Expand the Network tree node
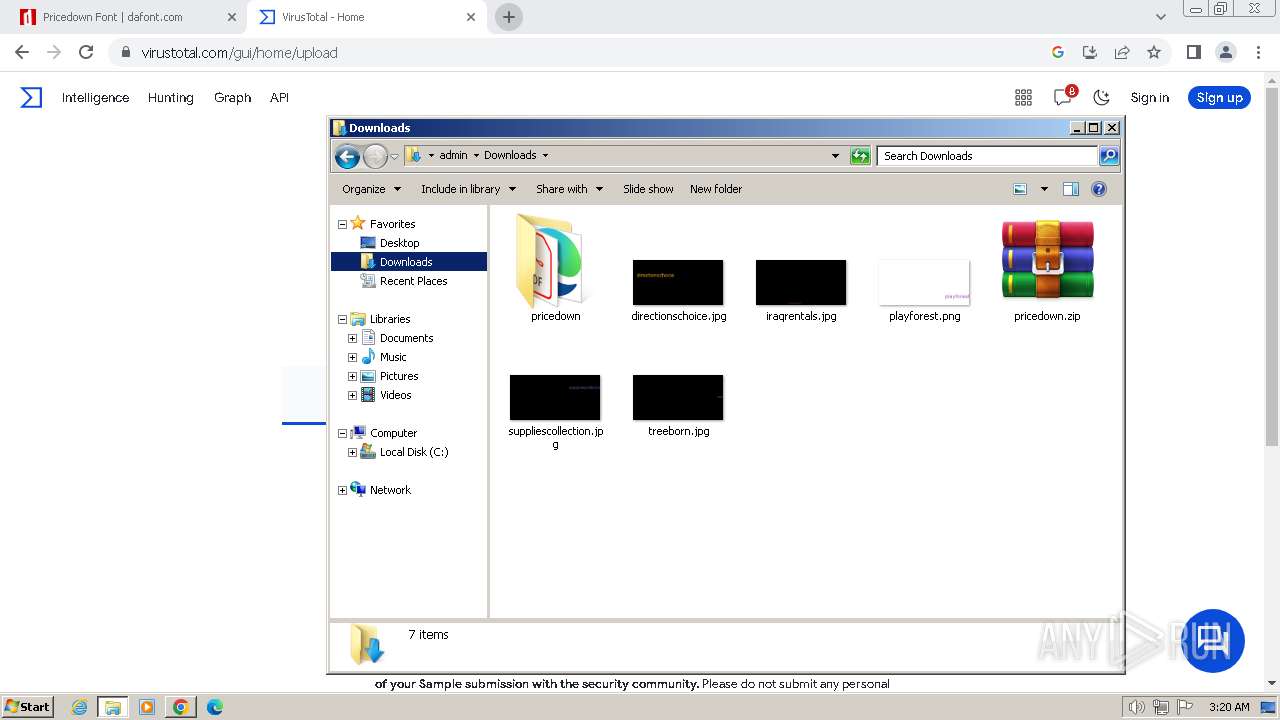The width and height of the screenshot is (1280, 720). pyautogui.click(x=342, y=490)
